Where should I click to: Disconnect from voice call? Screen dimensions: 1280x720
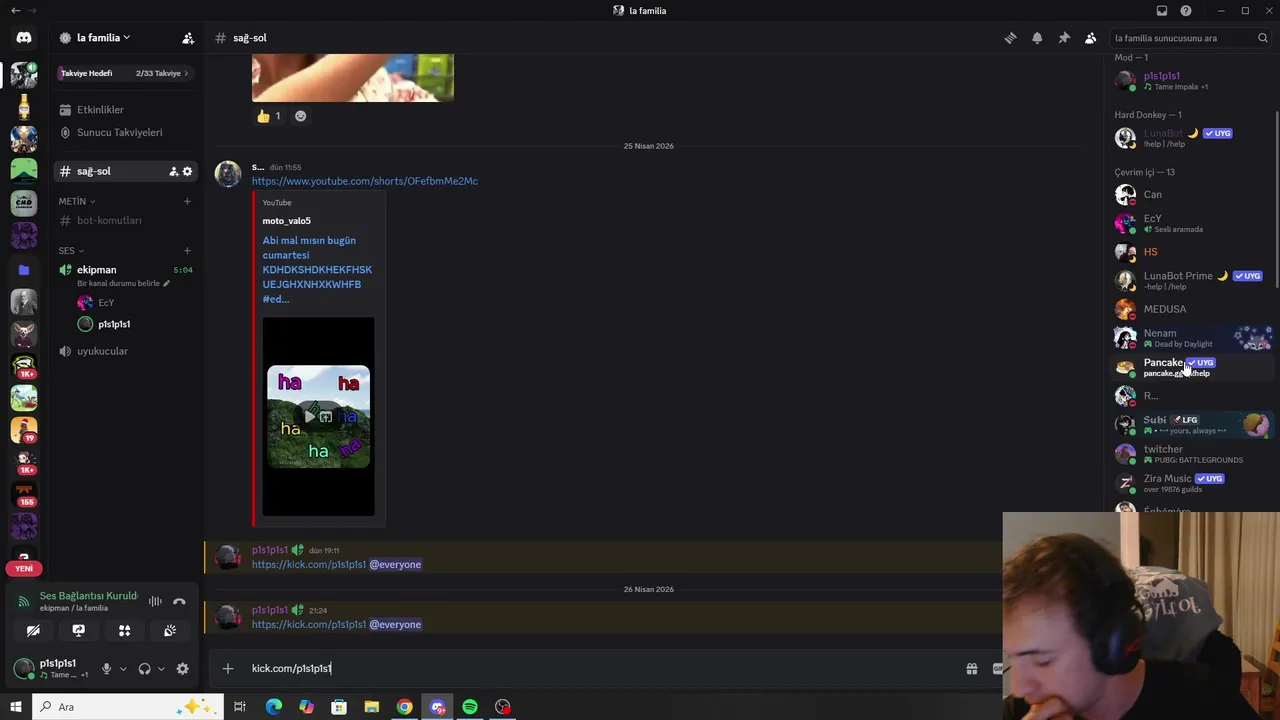pos(179,601)
